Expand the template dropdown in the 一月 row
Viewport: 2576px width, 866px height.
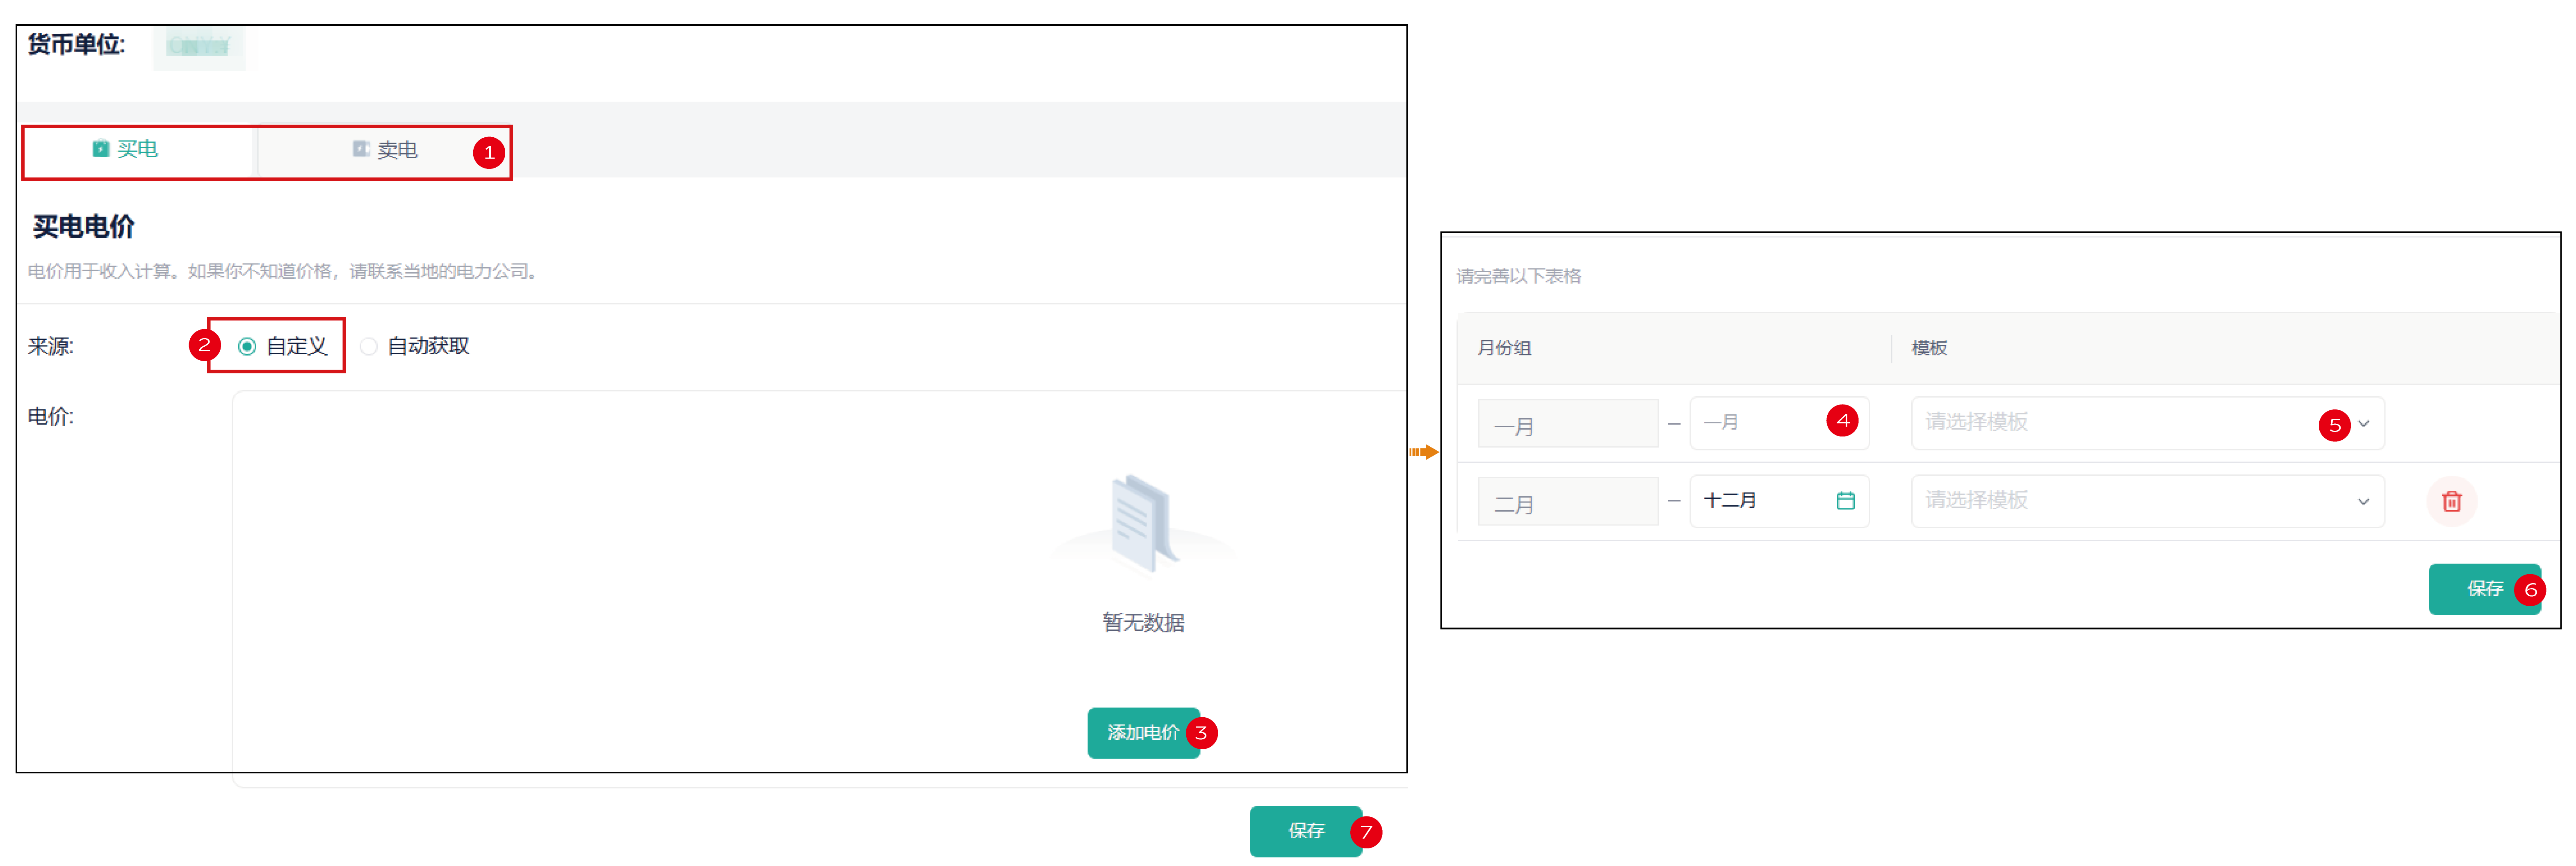click(2147, 423)
